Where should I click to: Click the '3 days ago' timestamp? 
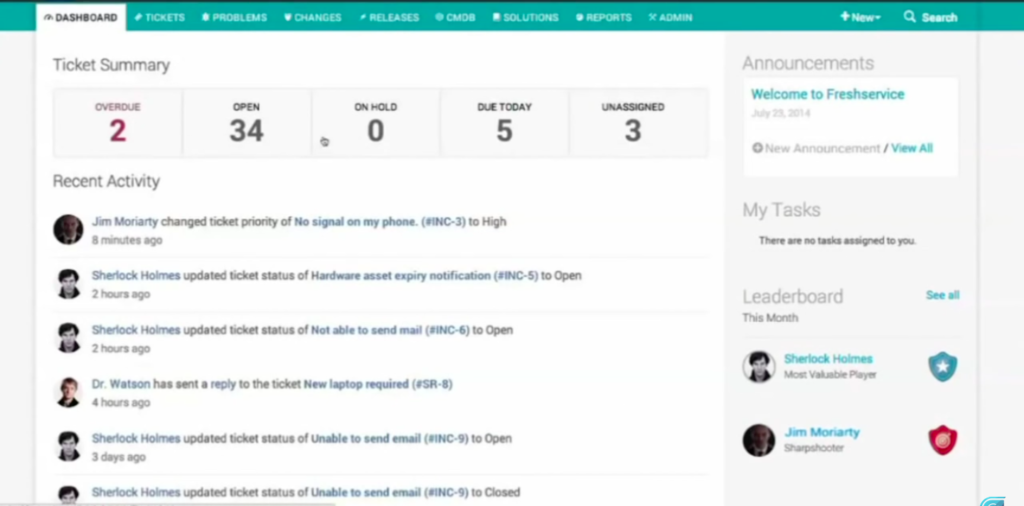point(118,457)
